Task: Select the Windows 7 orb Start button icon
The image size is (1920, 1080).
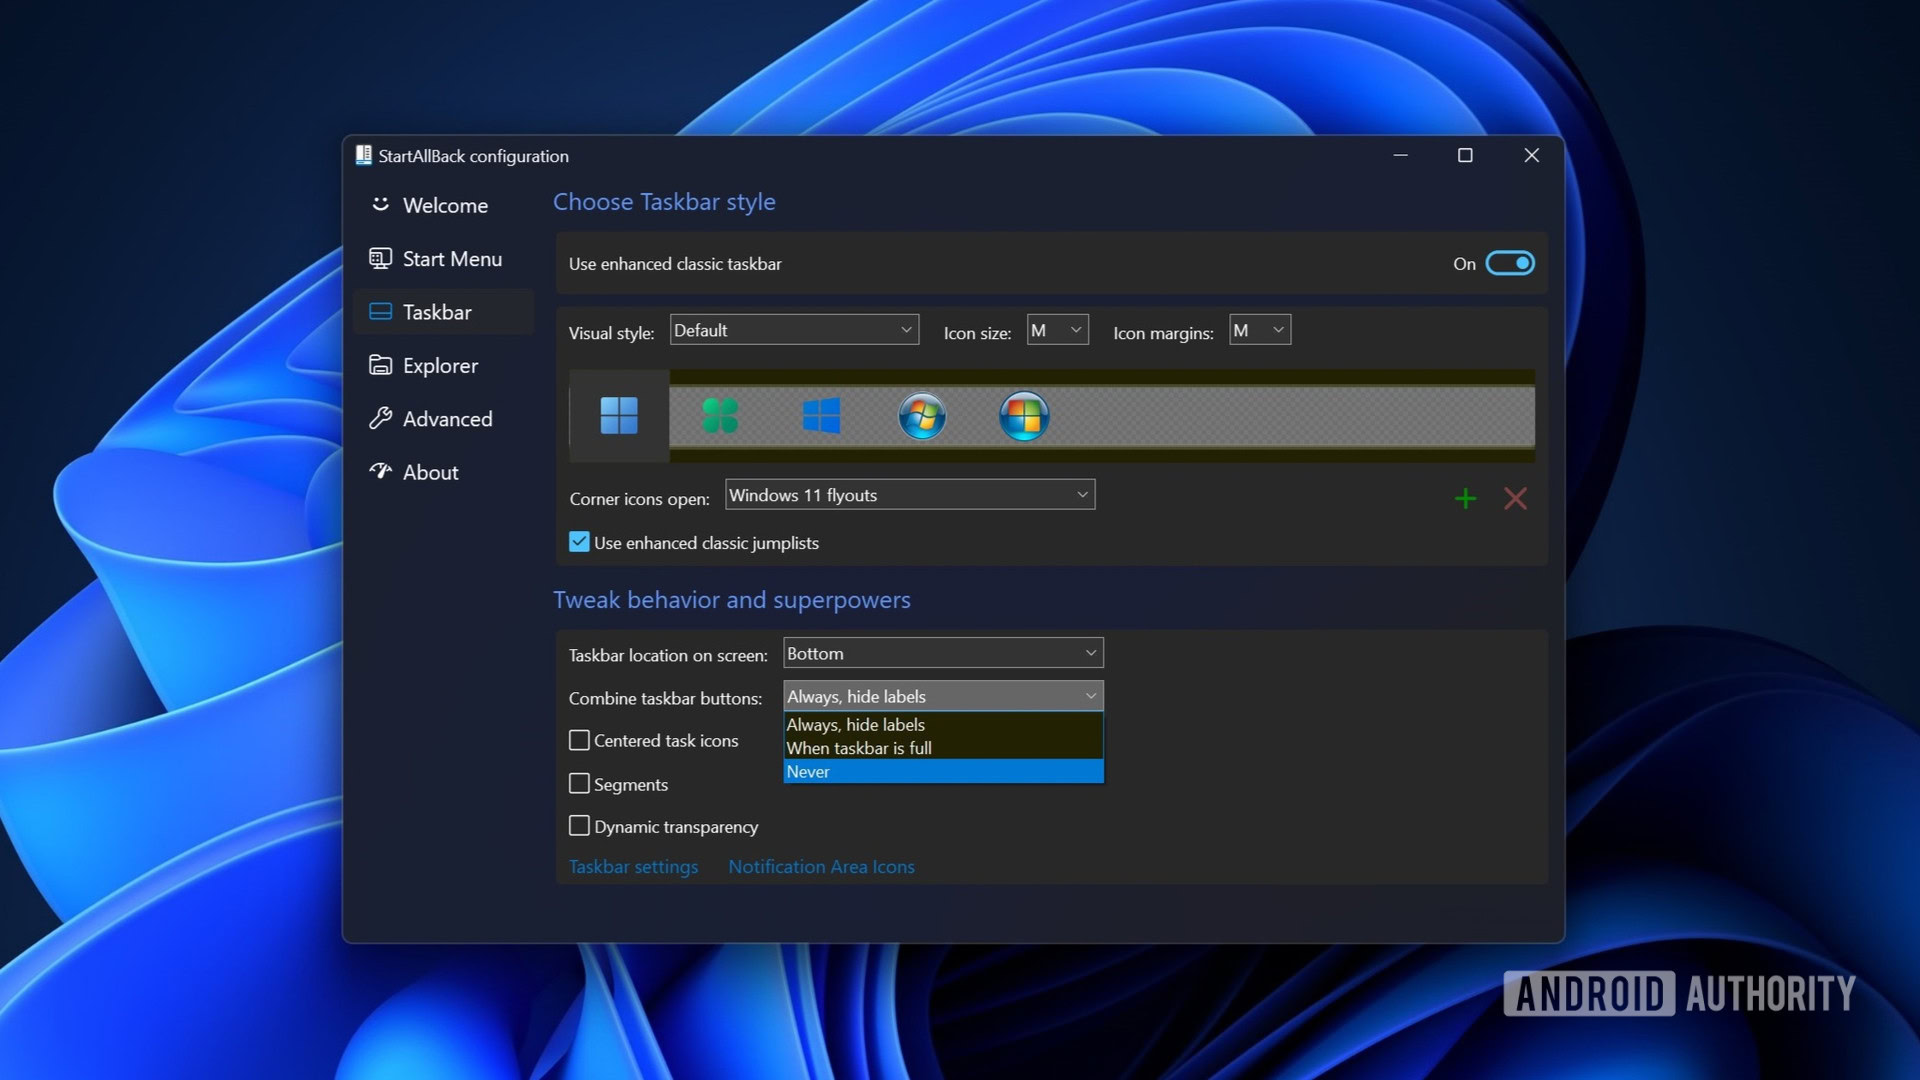Action: pyautogui.click(x=923, y=417)
